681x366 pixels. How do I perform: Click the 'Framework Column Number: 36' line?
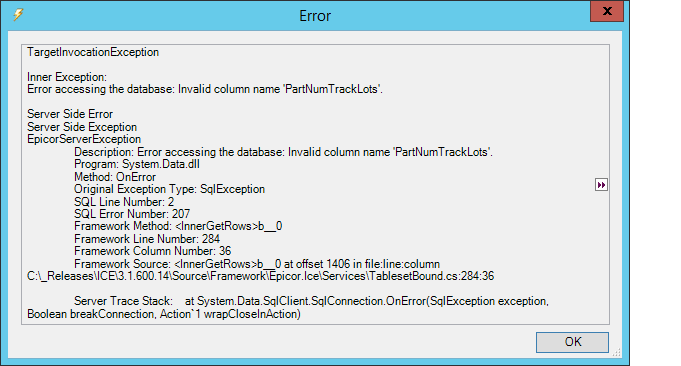152,251
